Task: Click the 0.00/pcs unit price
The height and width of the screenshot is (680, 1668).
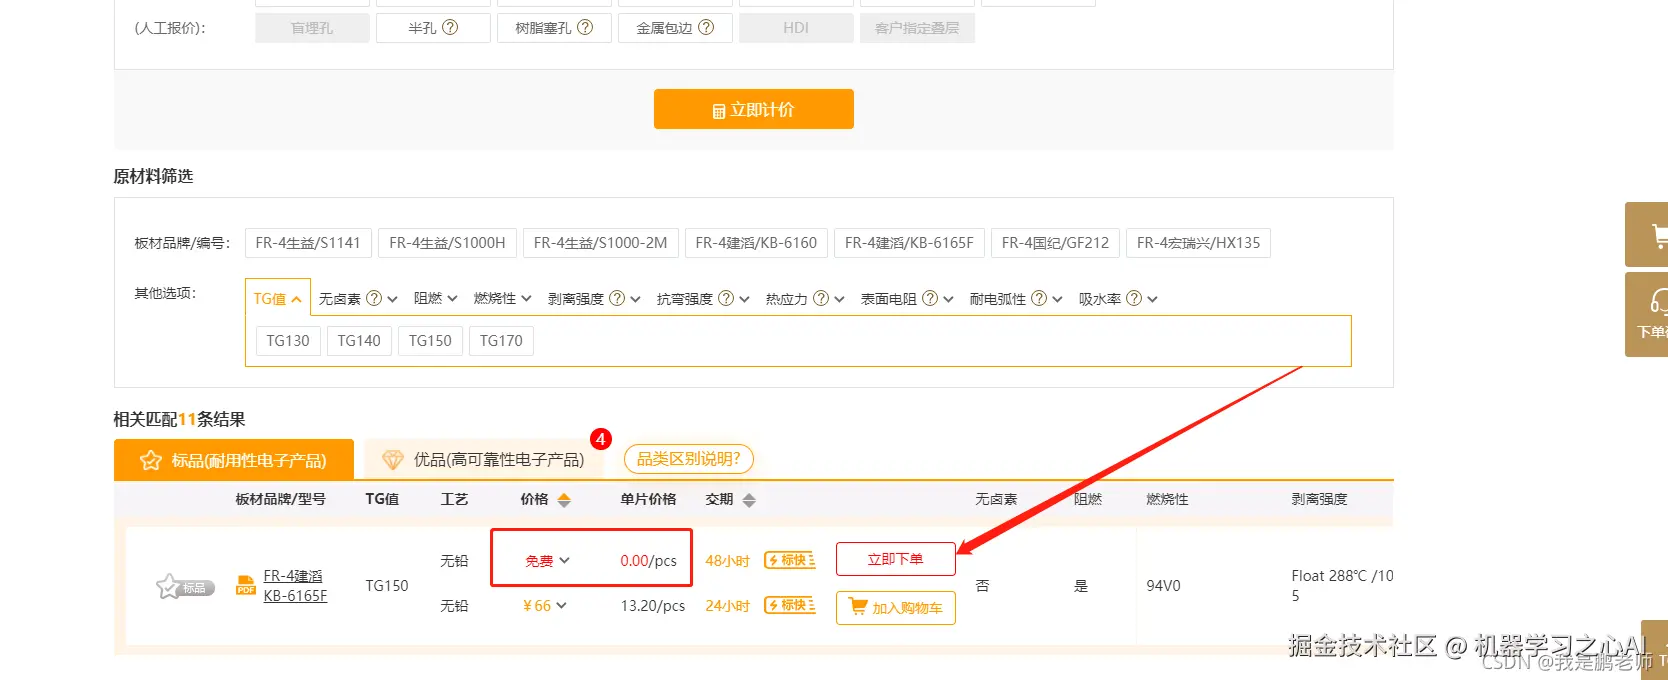Action: (648, 561)
